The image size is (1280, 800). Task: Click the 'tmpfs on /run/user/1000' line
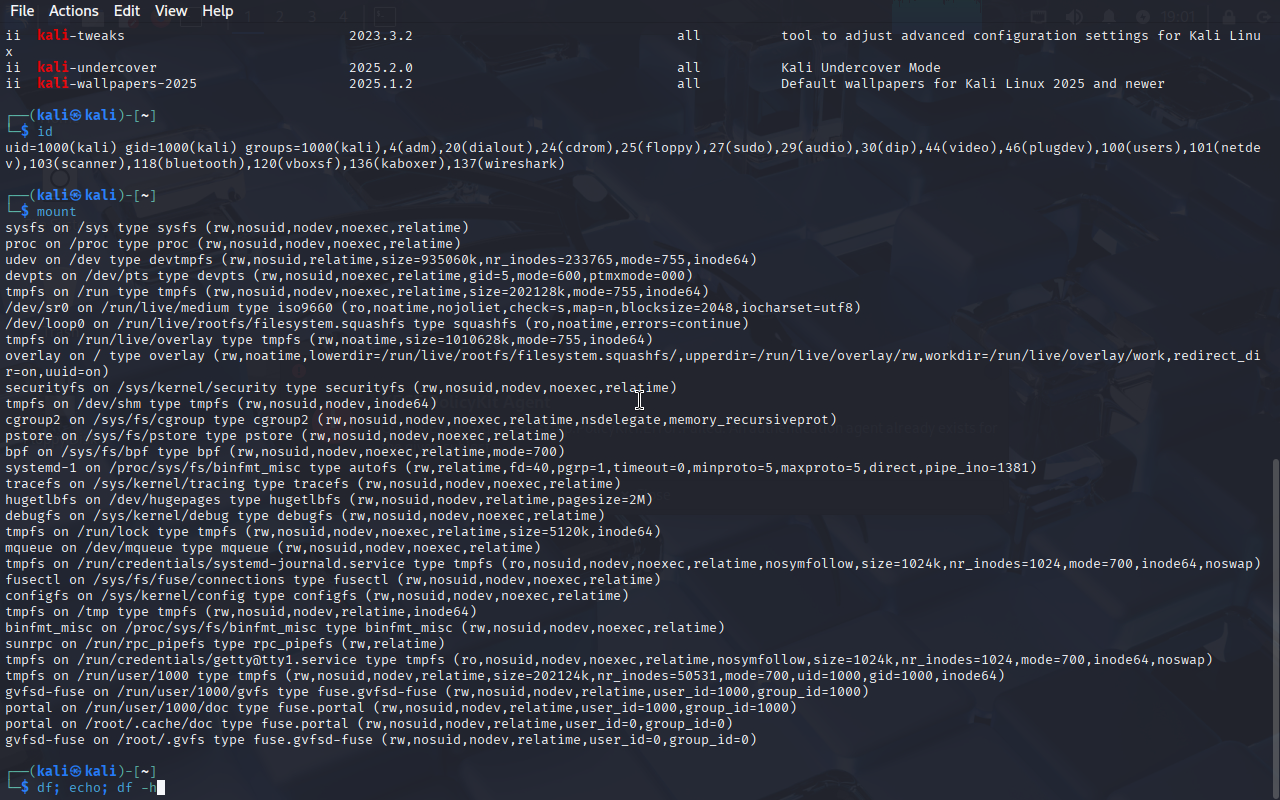point(505,676)
